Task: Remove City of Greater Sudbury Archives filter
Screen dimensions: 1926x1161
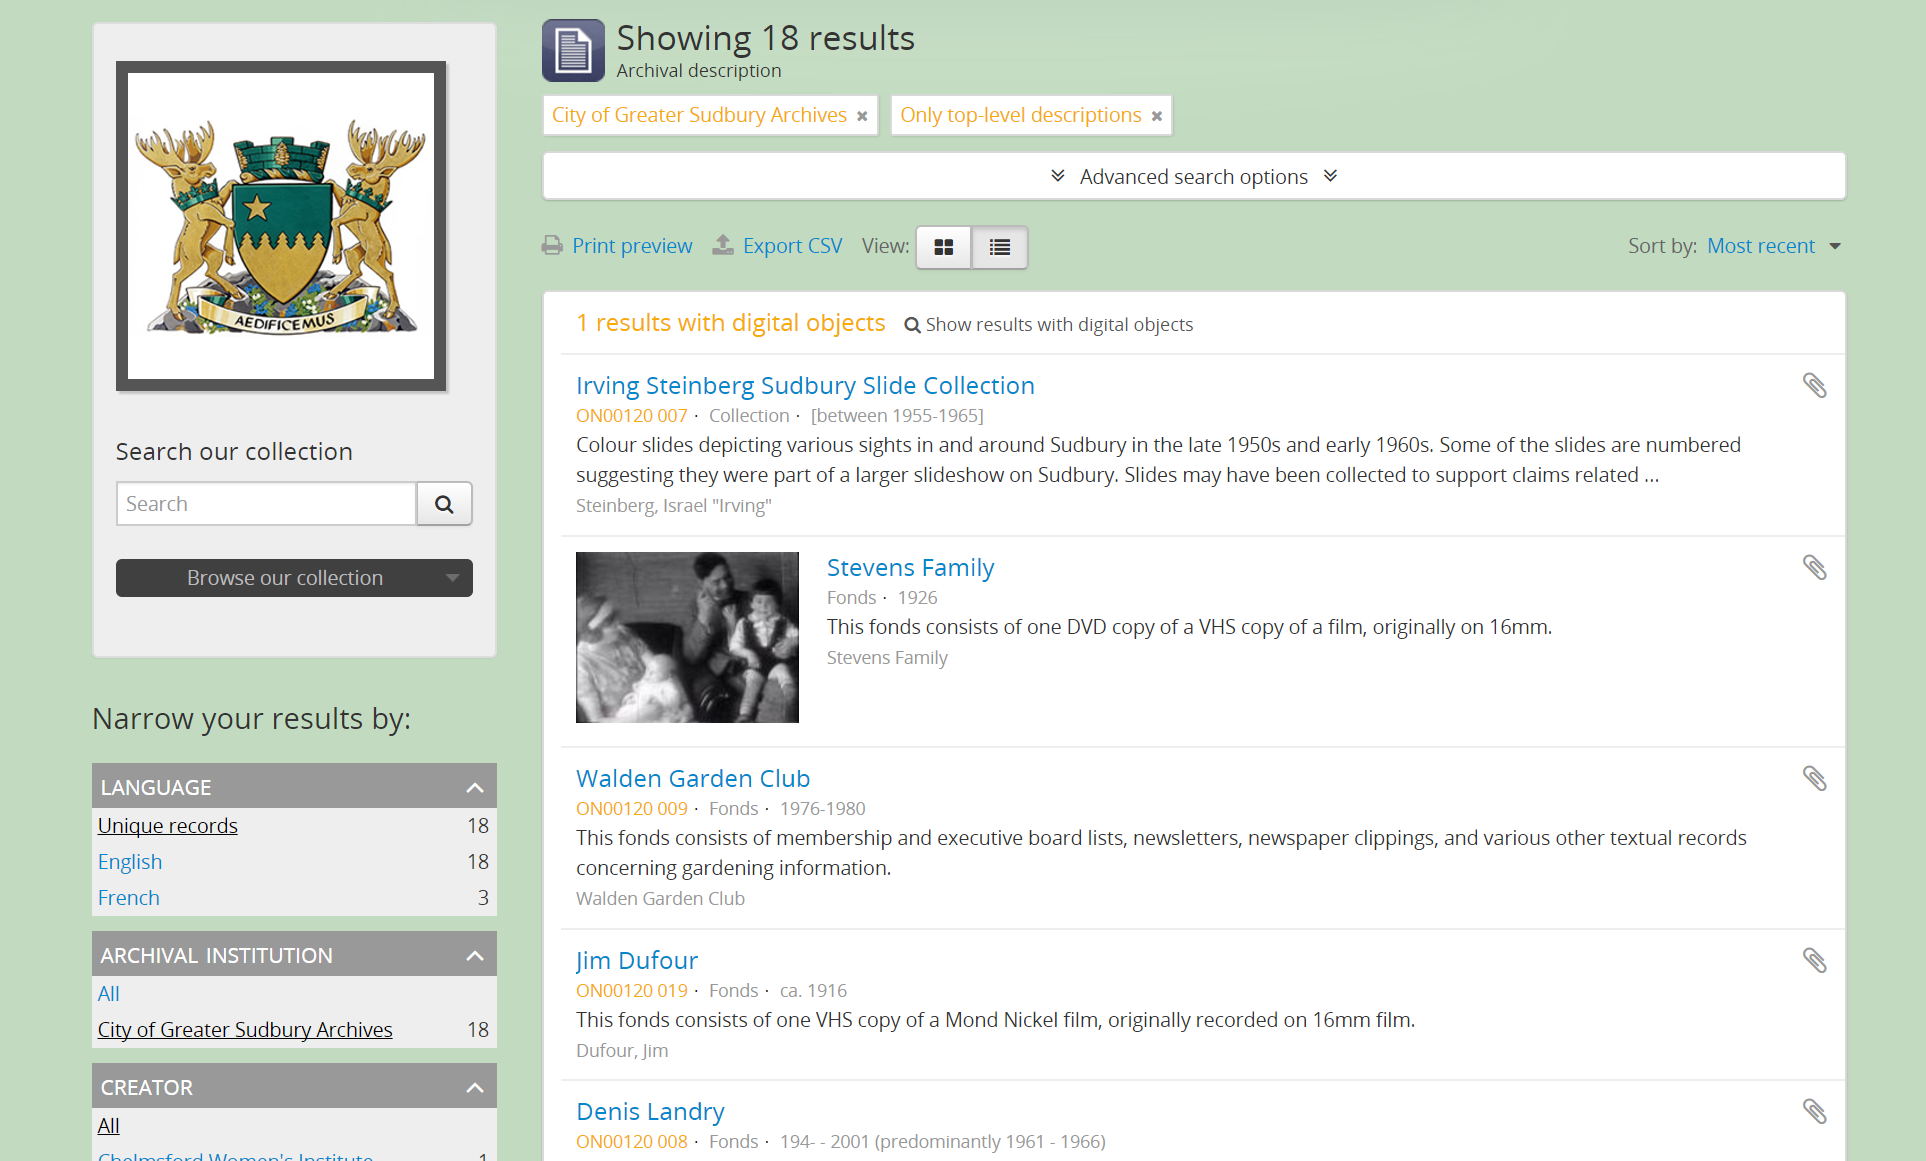Action: coord(862,116)
